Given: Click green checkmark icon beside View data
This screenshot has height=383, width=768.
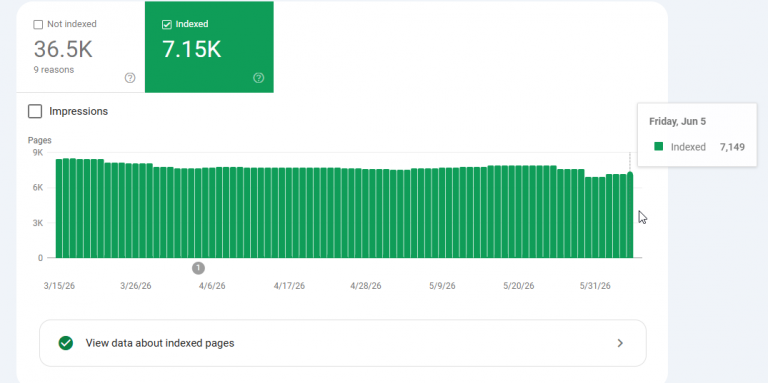Looking at the screenshot, I should pos(66,343).
